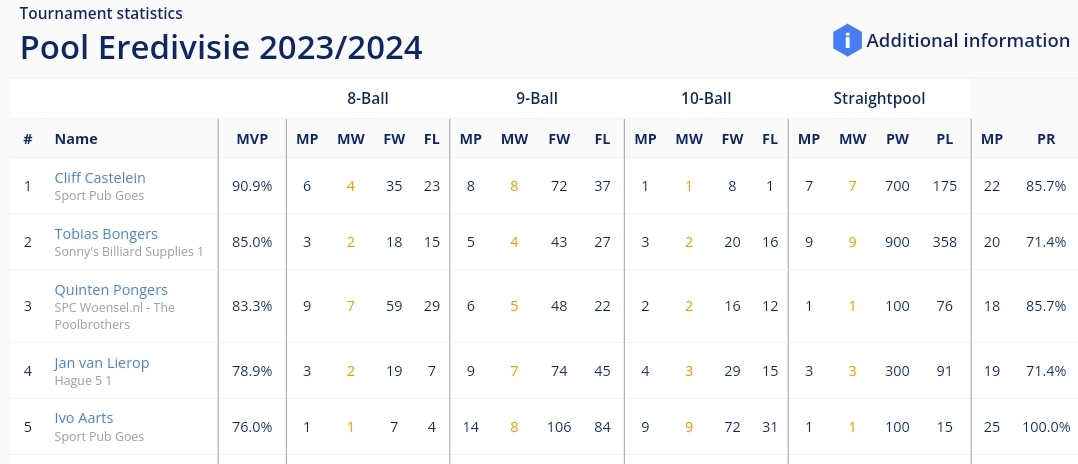Click the Straightpool group header
The height and width of the screenshot is (464, 1078).
(879, 98)
